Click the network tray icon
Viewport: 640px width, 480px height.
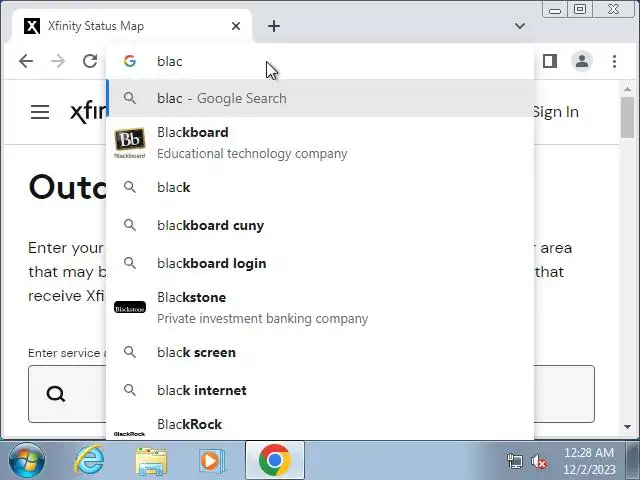514,462
